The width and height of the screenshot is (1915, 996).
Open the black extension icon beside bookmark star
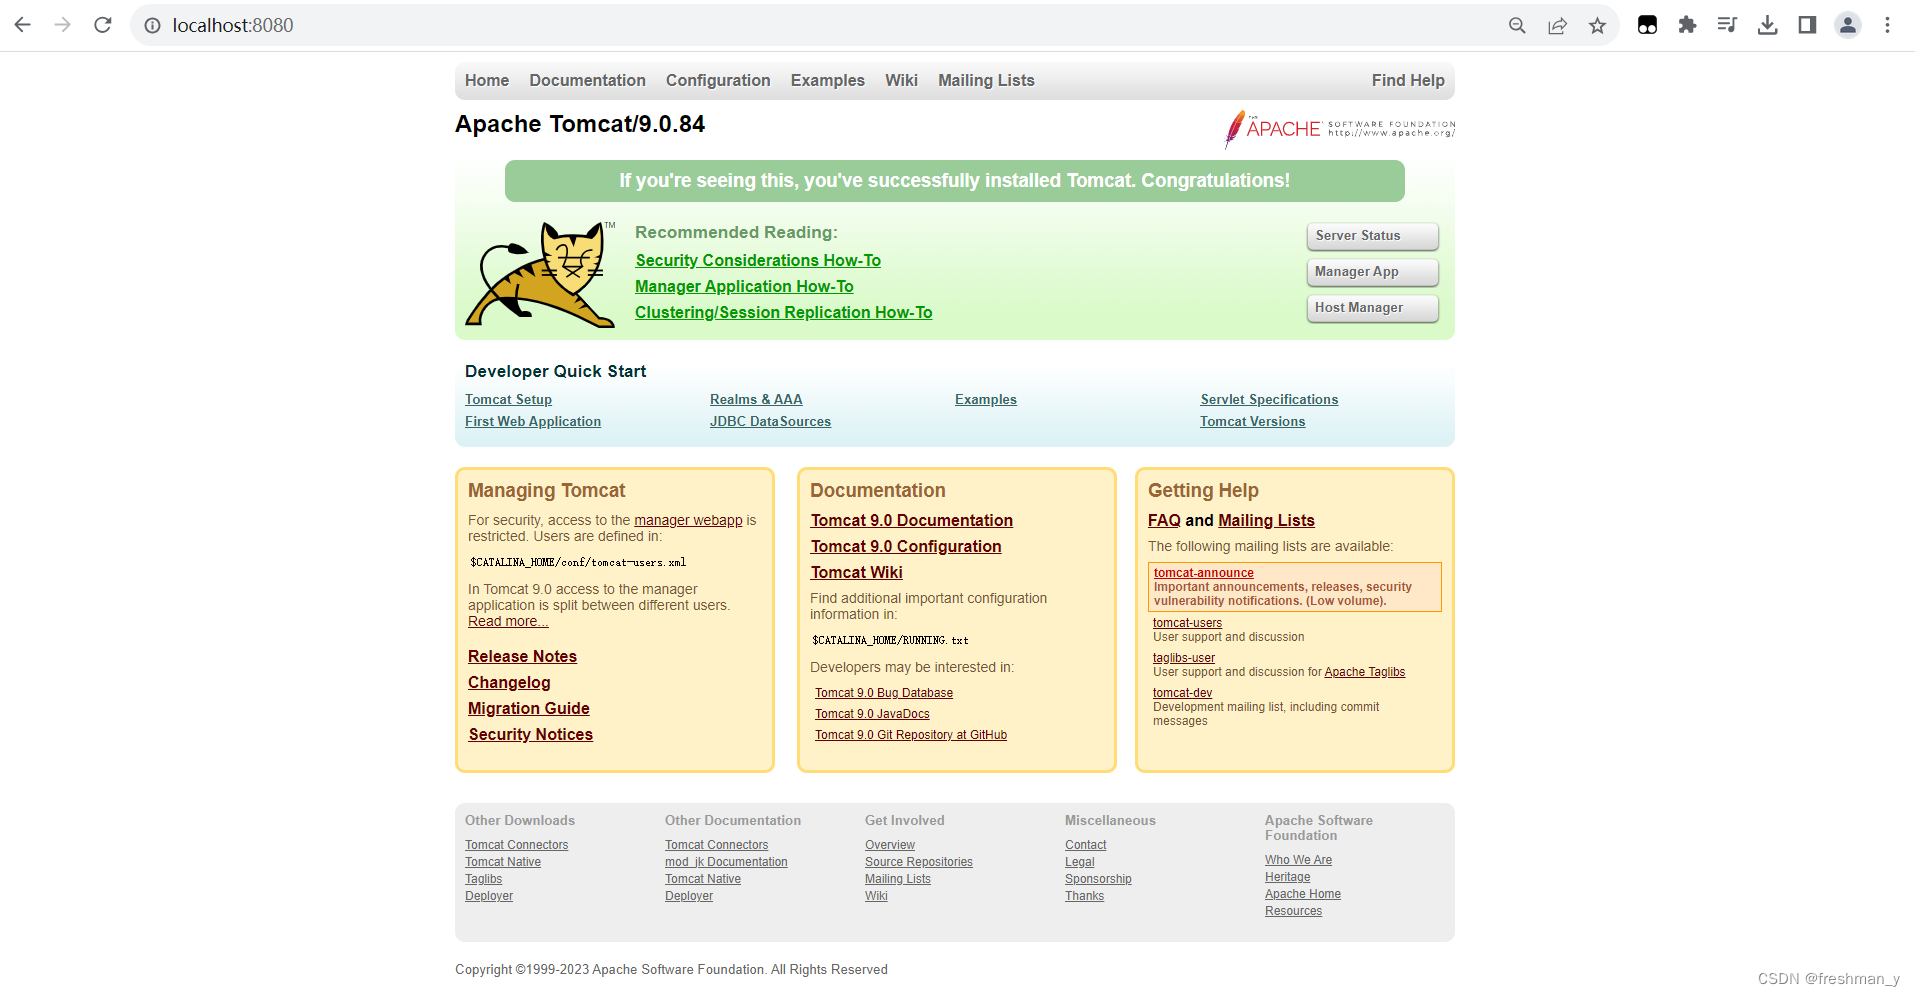[1647, 25]
